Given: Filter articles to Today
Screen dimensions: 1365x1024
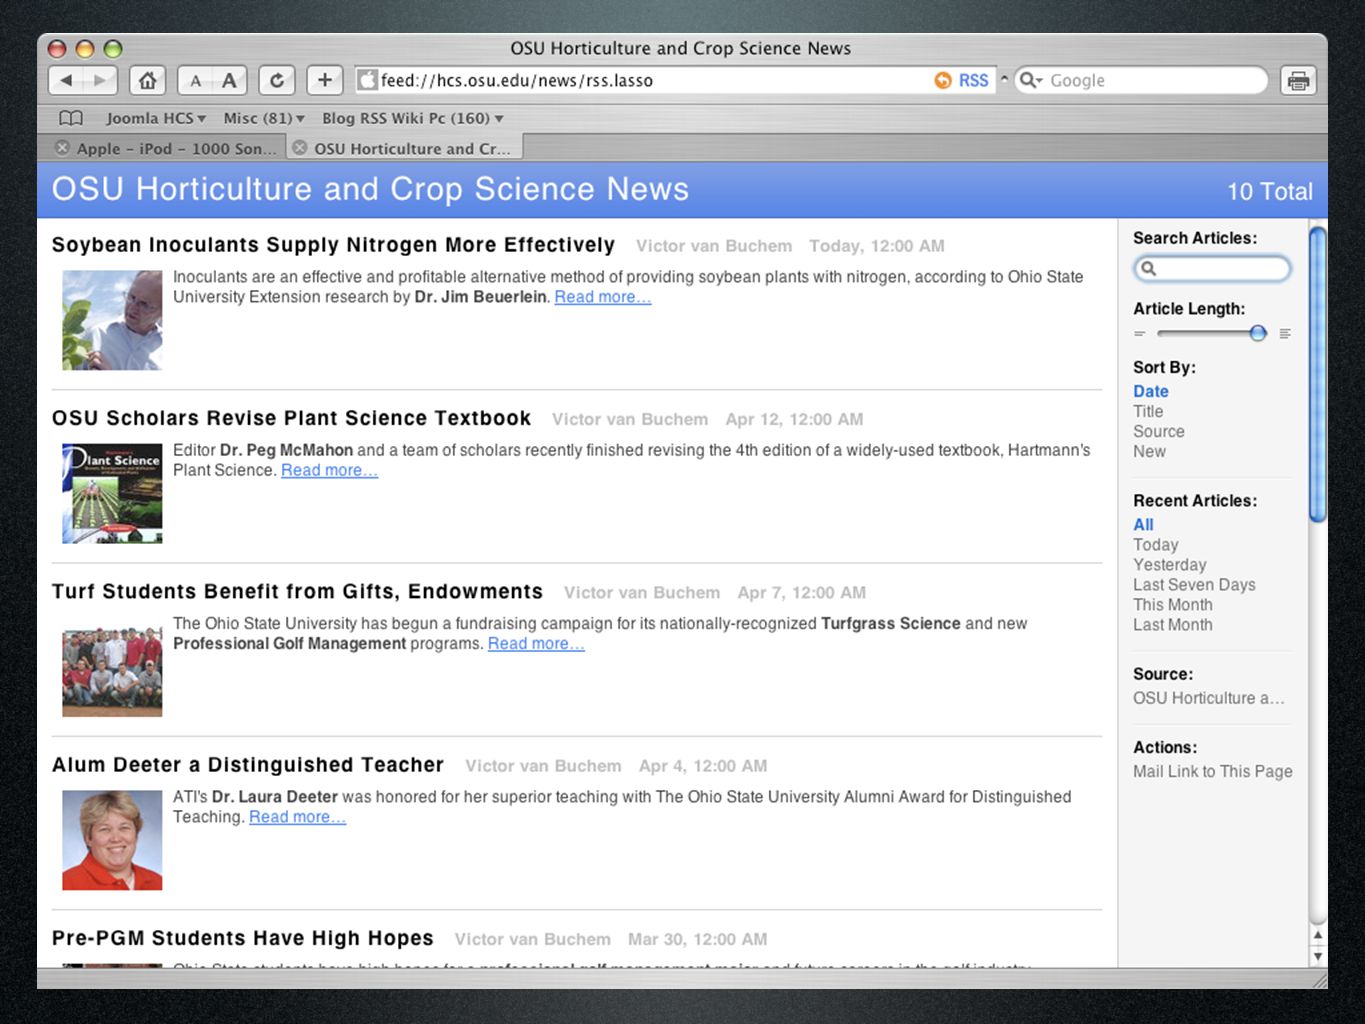Looking at the screenshot, I should coord(1156,544).
